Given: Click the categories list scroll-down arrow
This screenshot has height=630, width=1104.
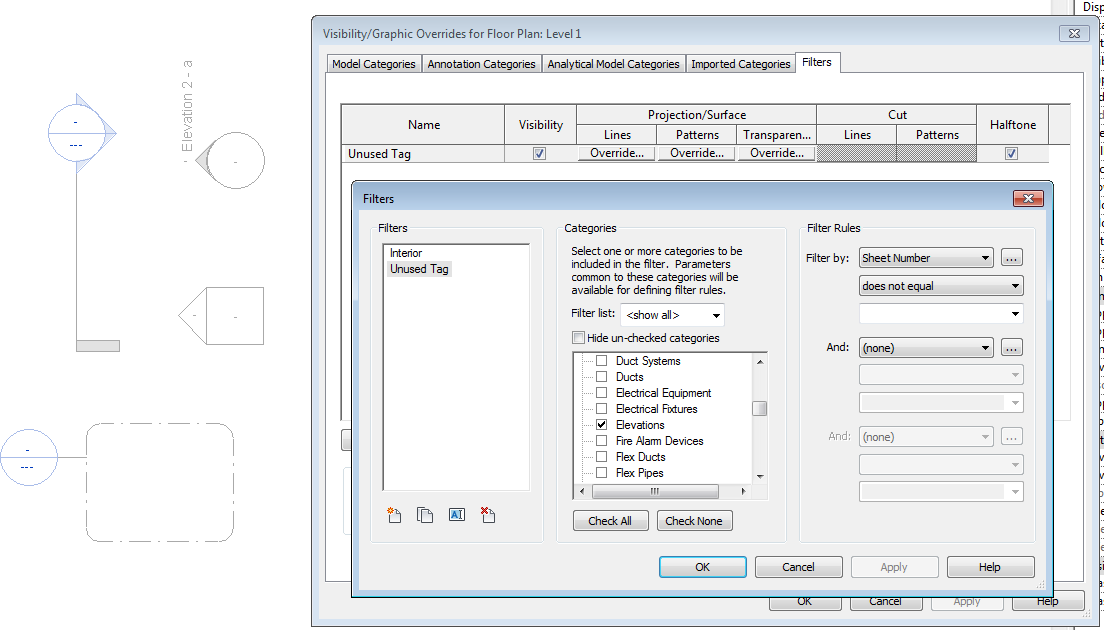Looking at the screenshot, I should click(760, 477).
